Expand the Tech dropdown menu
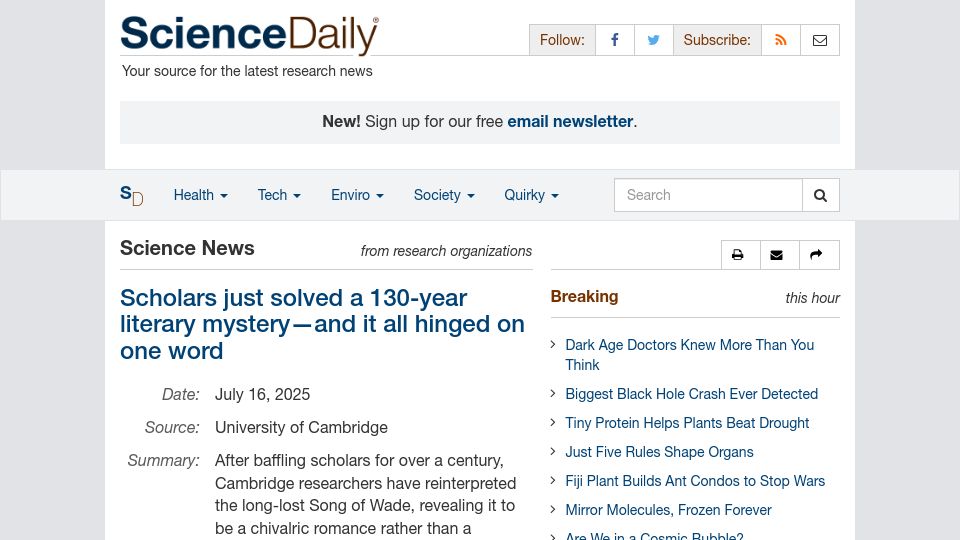The width and height of the screenshot is (960, 540). (x=279, y=195)
